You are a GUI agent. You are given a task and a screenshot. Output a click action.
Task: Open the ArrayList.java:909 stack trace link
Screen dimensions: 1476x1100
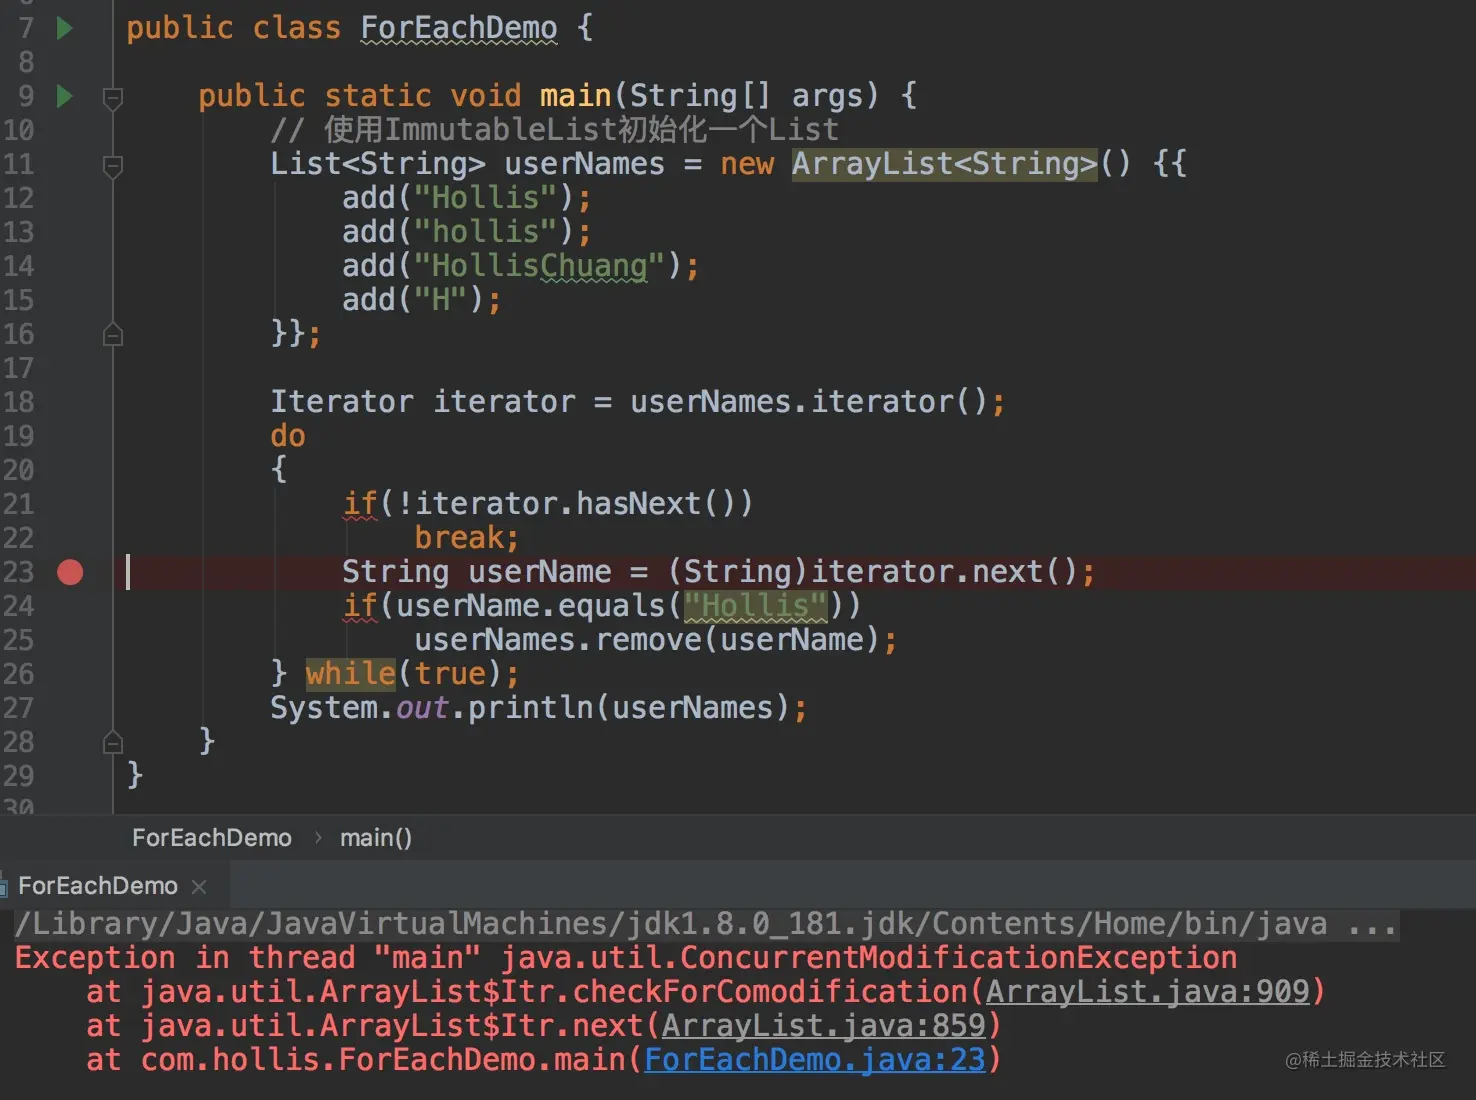1148,991
